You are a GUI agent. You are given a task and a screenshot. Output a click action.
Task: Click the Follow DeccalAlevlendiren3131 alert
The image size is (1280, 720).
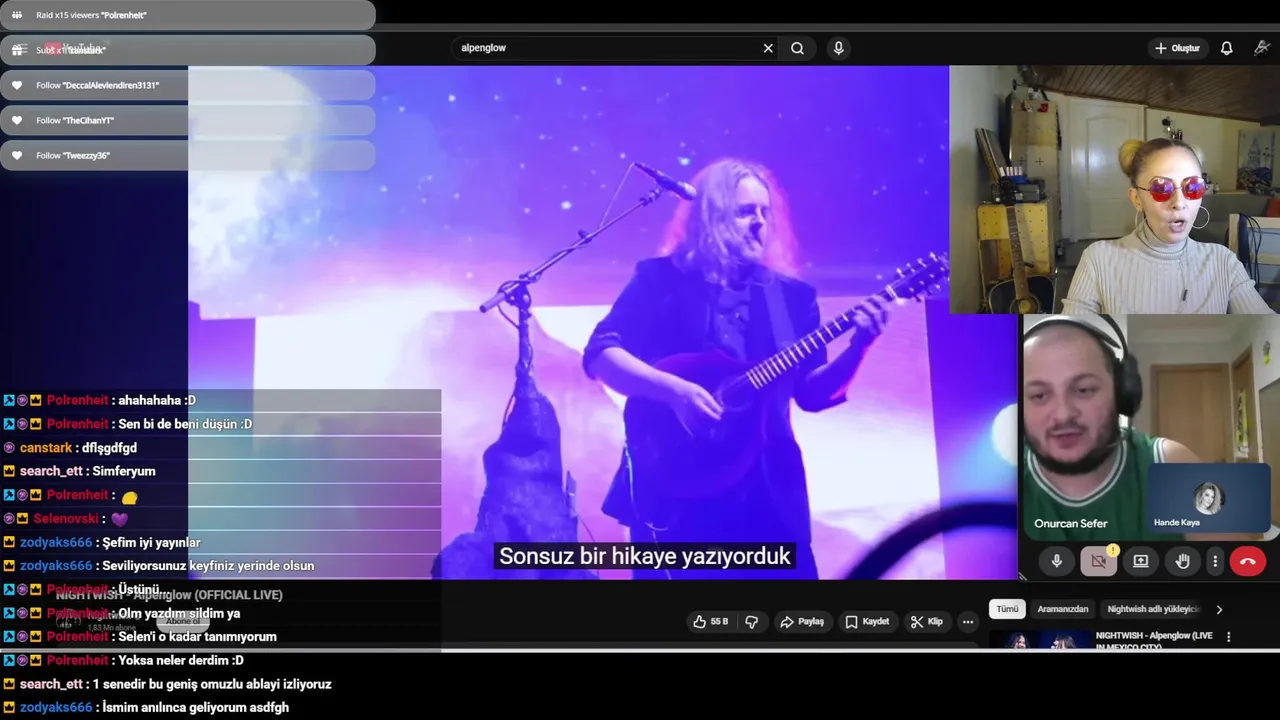point(188,85)
